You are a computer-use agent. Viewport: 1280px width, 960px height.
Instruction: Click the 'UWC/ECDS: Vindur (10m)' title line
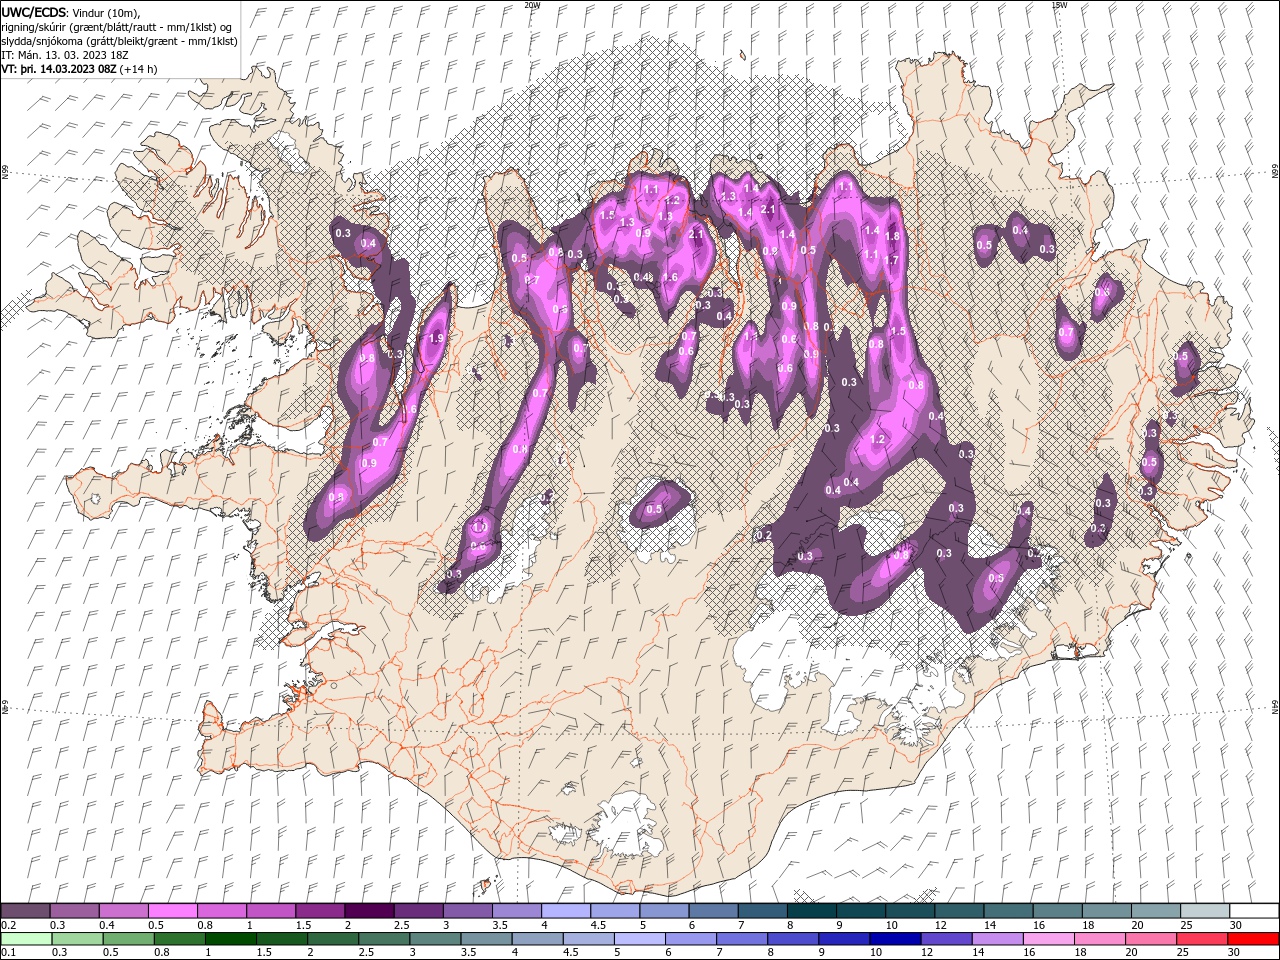coord(71,11)
